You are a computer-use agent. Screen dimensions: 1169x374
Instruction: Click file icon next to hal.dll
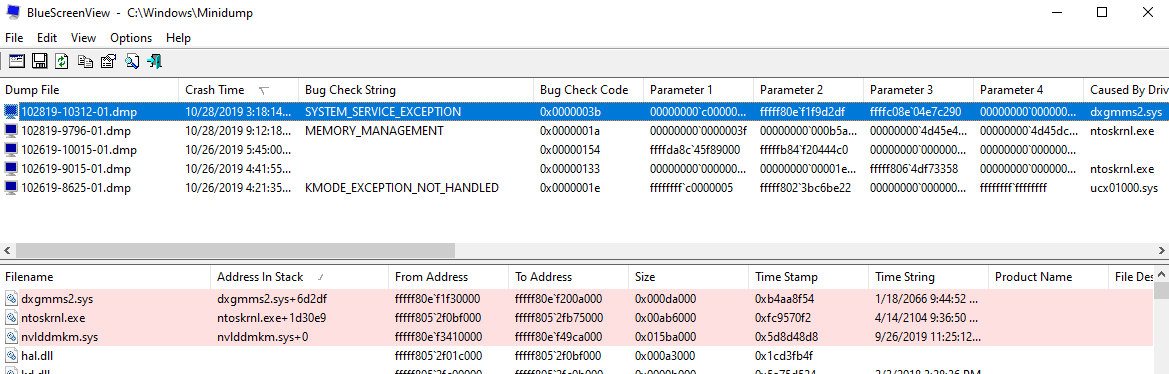coord(11,356)
